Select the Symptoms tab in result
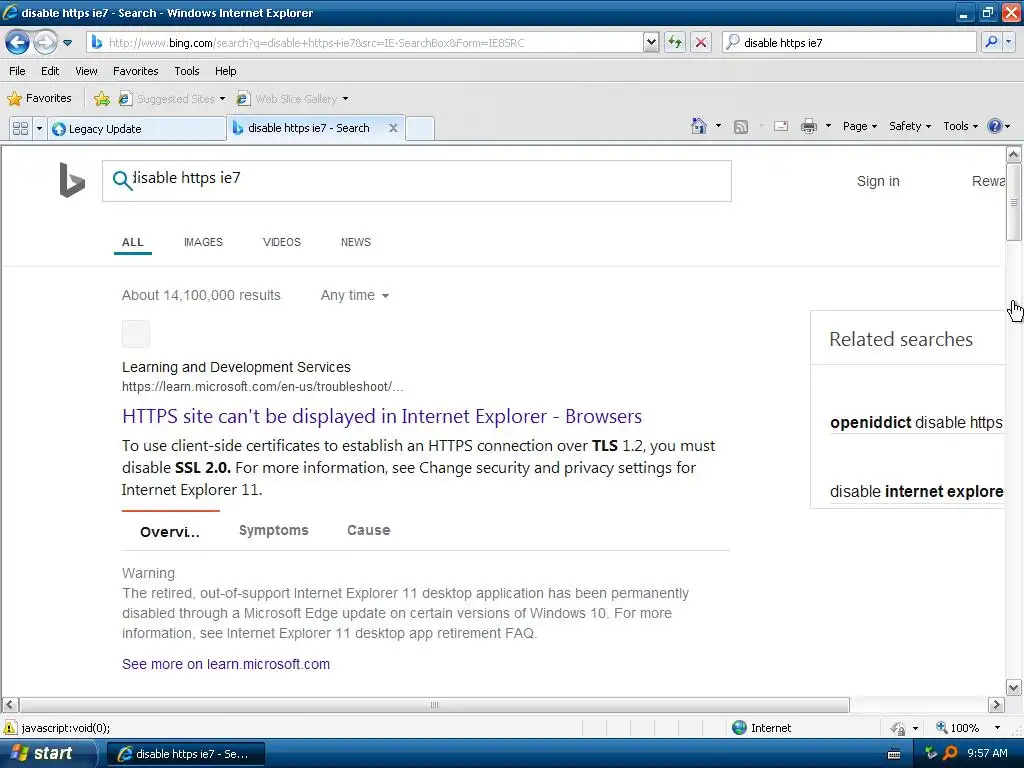1024x768 pixels. coord(274,530)
